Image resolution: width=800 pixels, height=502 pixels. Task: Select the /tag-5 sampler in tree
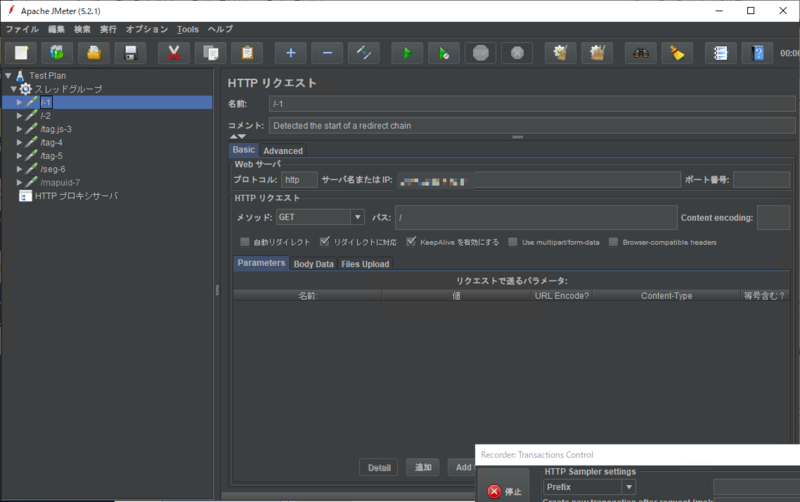52,156
